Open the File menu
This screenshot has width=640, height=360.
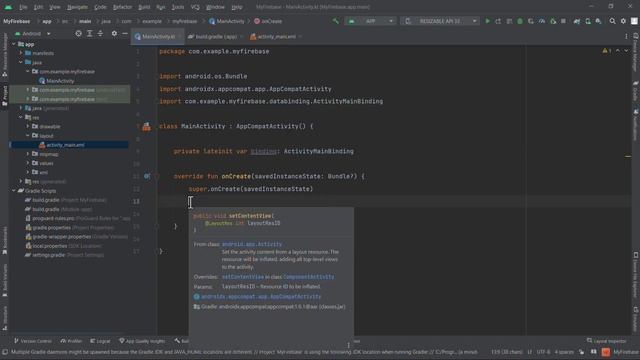[23, 7]
